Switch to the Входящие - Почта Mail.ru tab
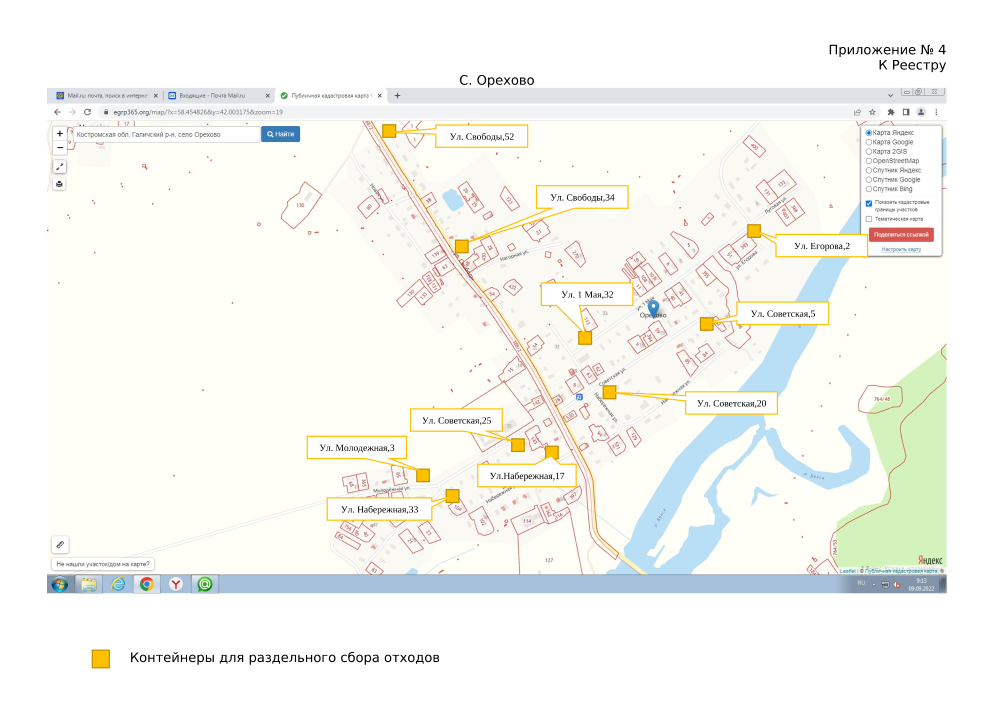 click(x=213, y=96)
